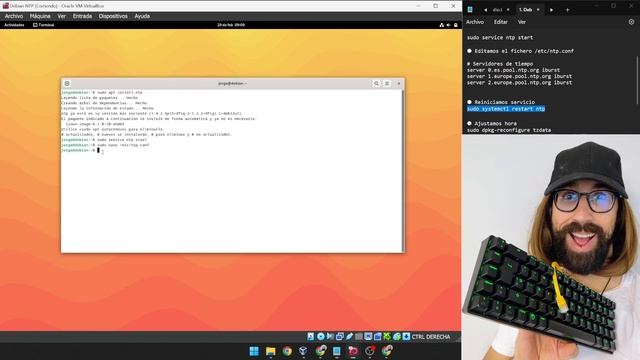Click the CTRL DERECHA host key label
640x360 pixels.
pyautogui.click(x=431, y=337)
